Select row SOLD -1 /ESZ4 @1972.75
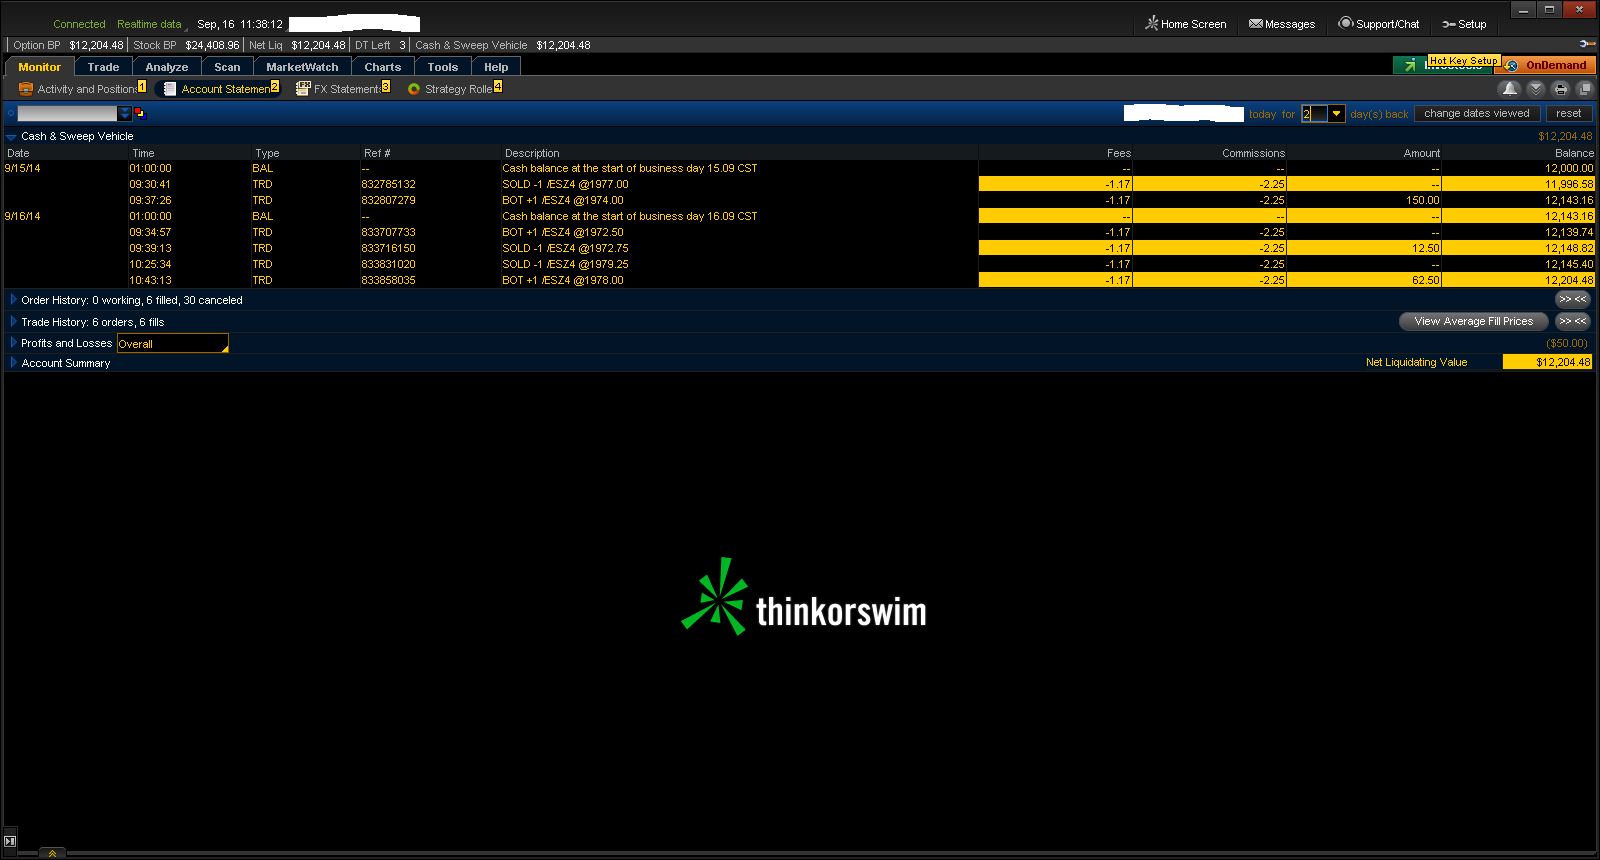Image resolution: width=1600 pixels, height=860 pixels. click(799, 248)
